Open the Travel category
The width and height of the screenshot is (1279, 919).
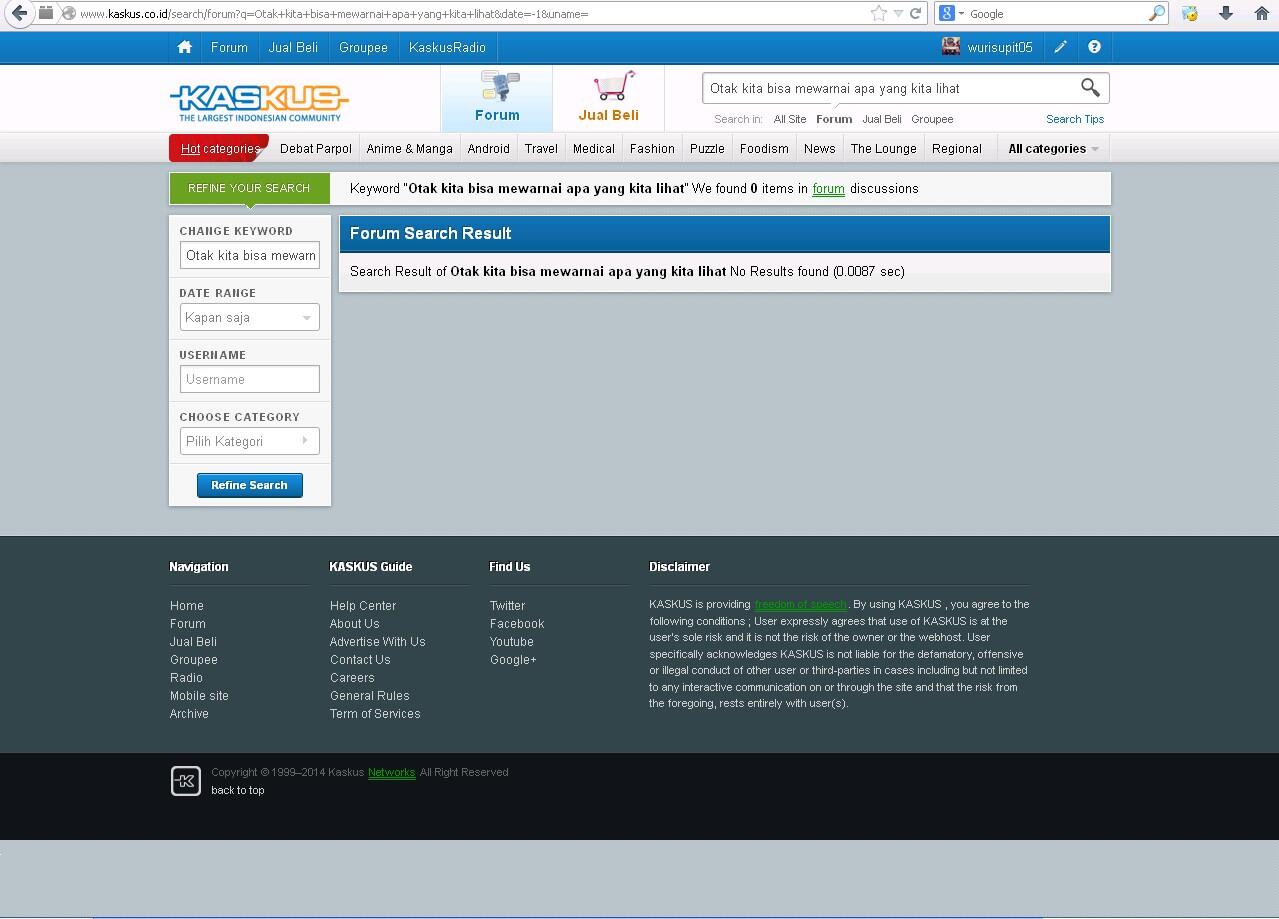pos(541,148)
